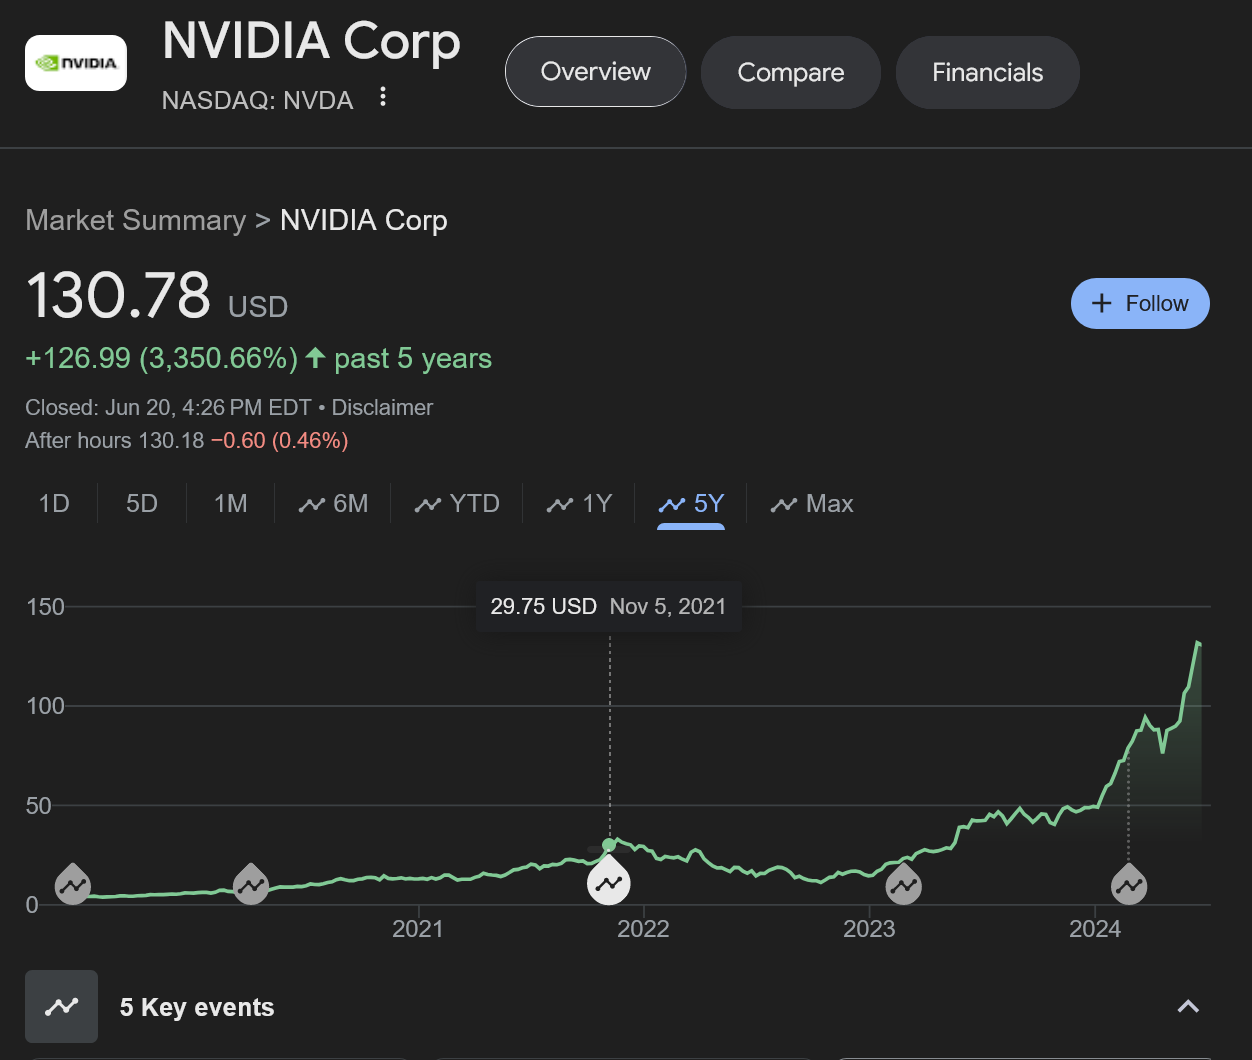Click the highlighted key event marker near 2022
This screenshot has width=1252, height=1060.
pos(608,882)
